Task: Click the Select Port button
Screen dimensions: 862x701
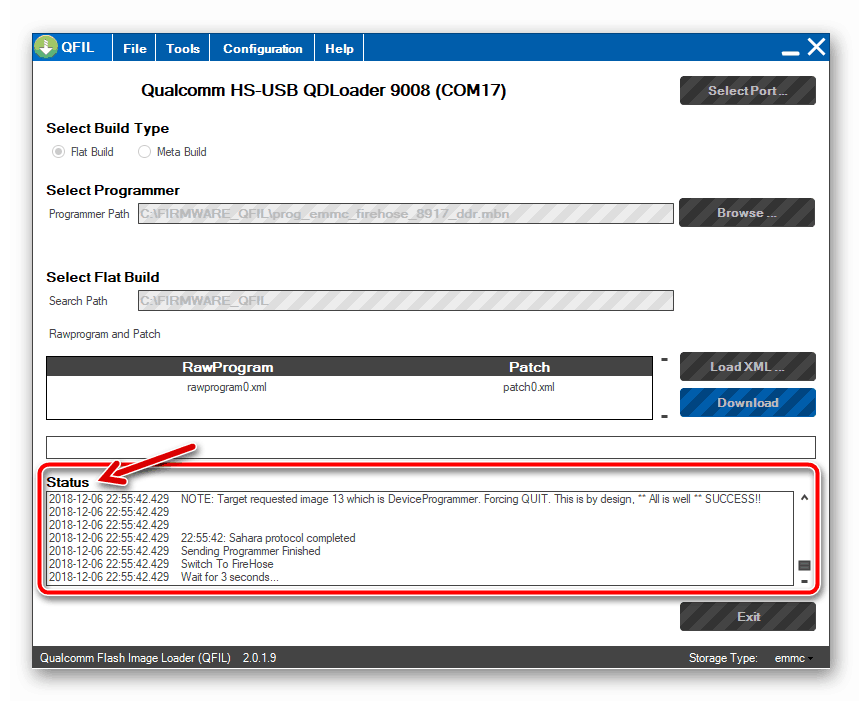Action: (x=748, y=91)
